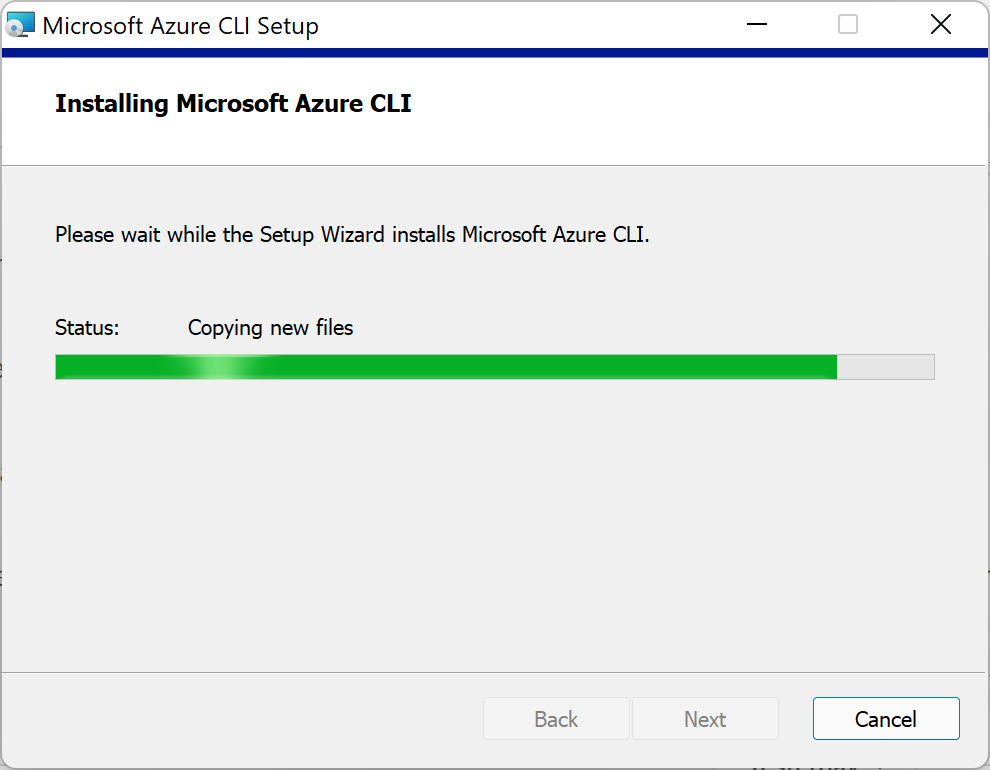The image size is (990, 770).
Task: Click the unfilled gray end of progress bar
Action: point(886,367)
